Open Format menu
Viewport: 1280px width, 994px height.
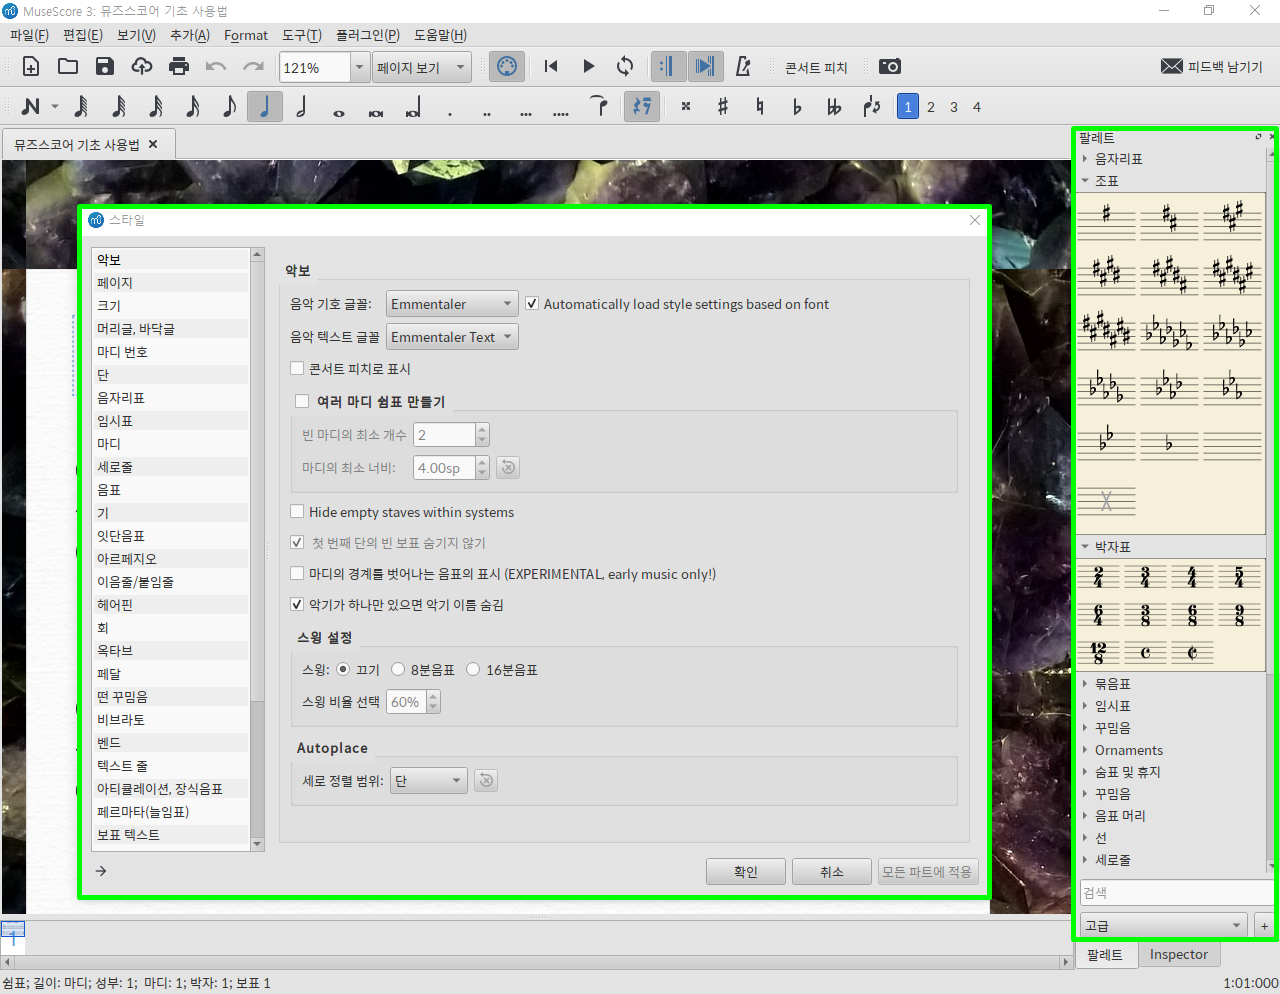246,35
